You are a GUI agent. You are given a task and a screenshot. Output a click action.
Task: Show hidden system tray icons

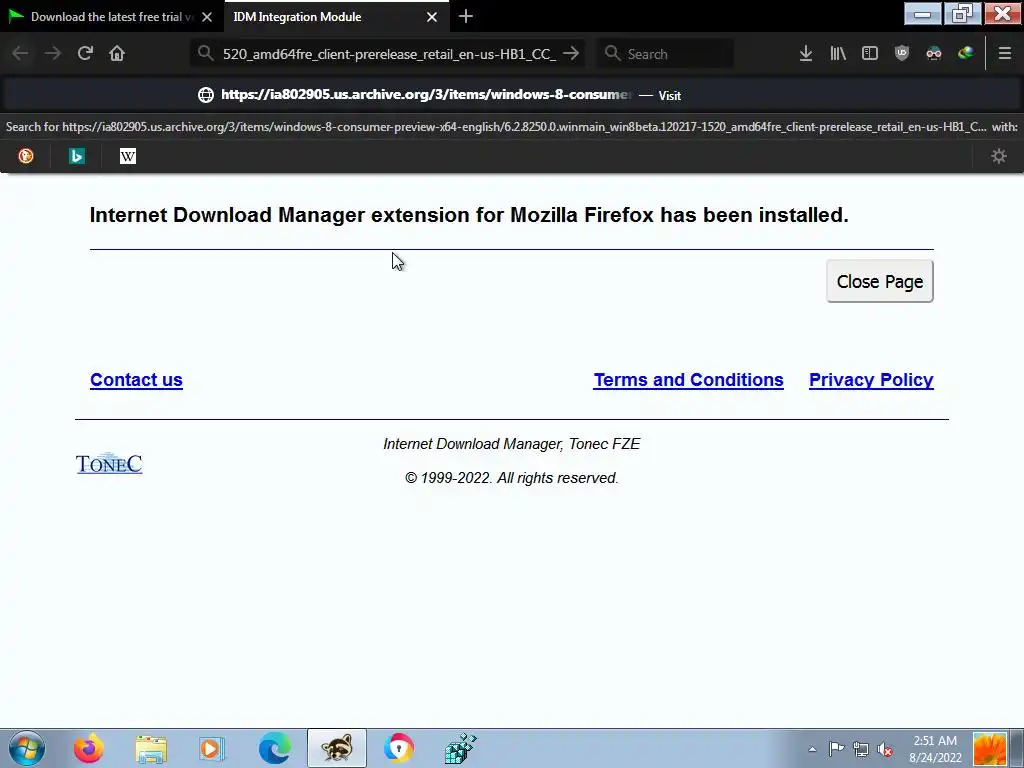[812, 749]
